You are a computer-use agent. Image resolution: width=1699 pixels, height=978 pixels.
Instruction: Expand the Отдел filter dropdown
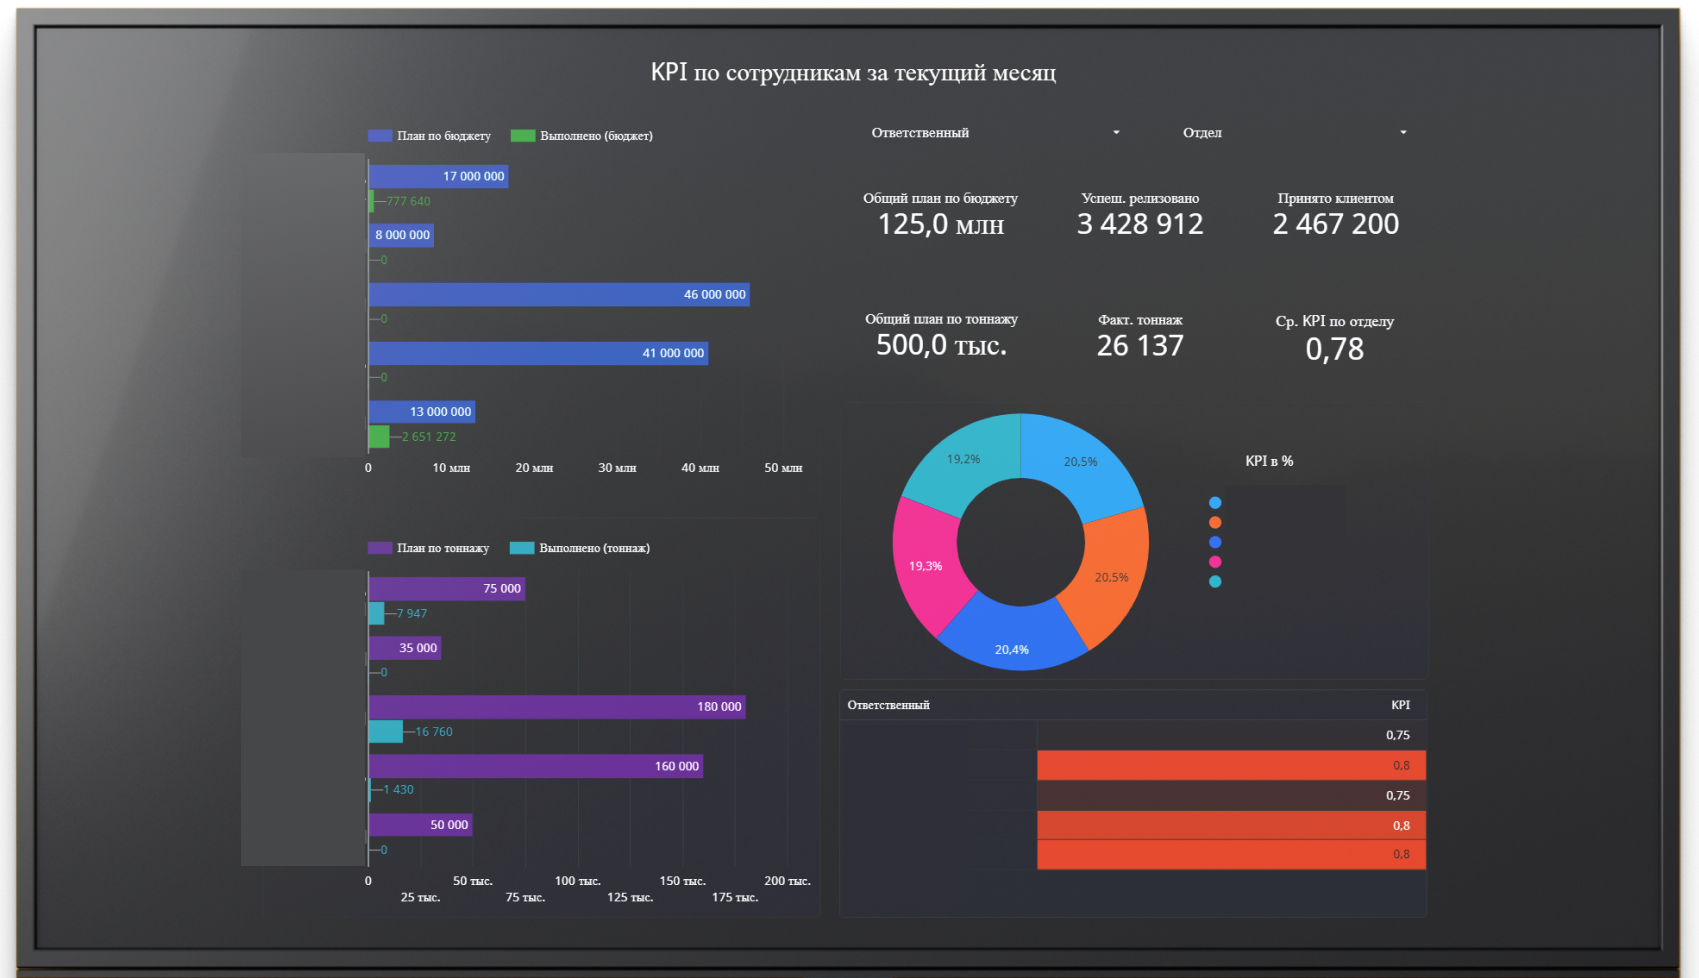click(x=1293, y=133)
